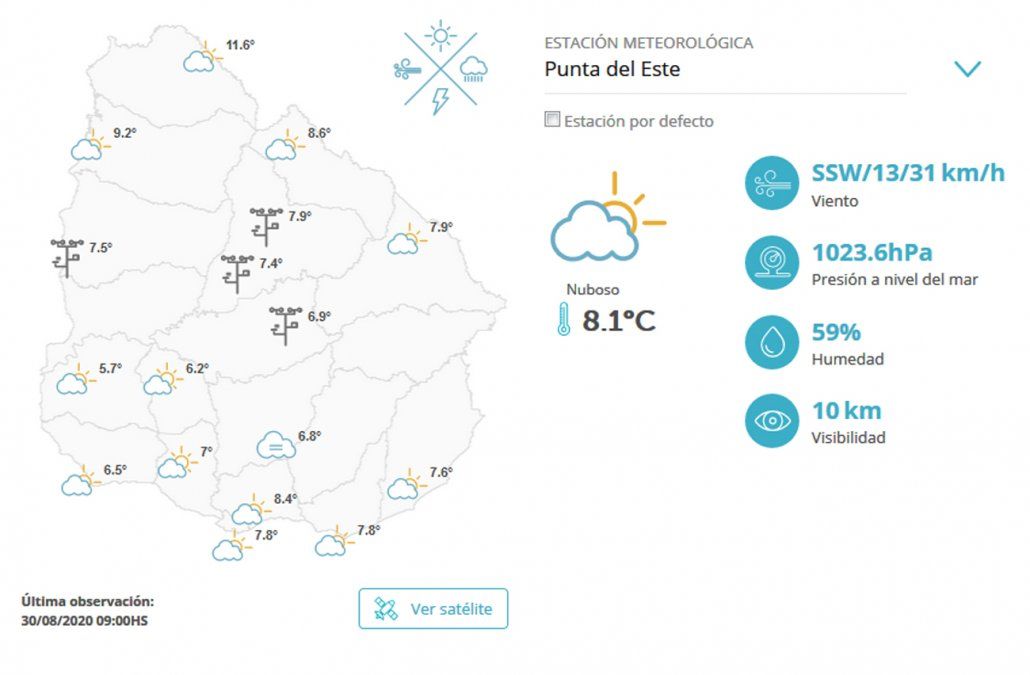Select the 7.6° partly cloudy station icon
The image size is (1030, 675).
coord(406,484)
